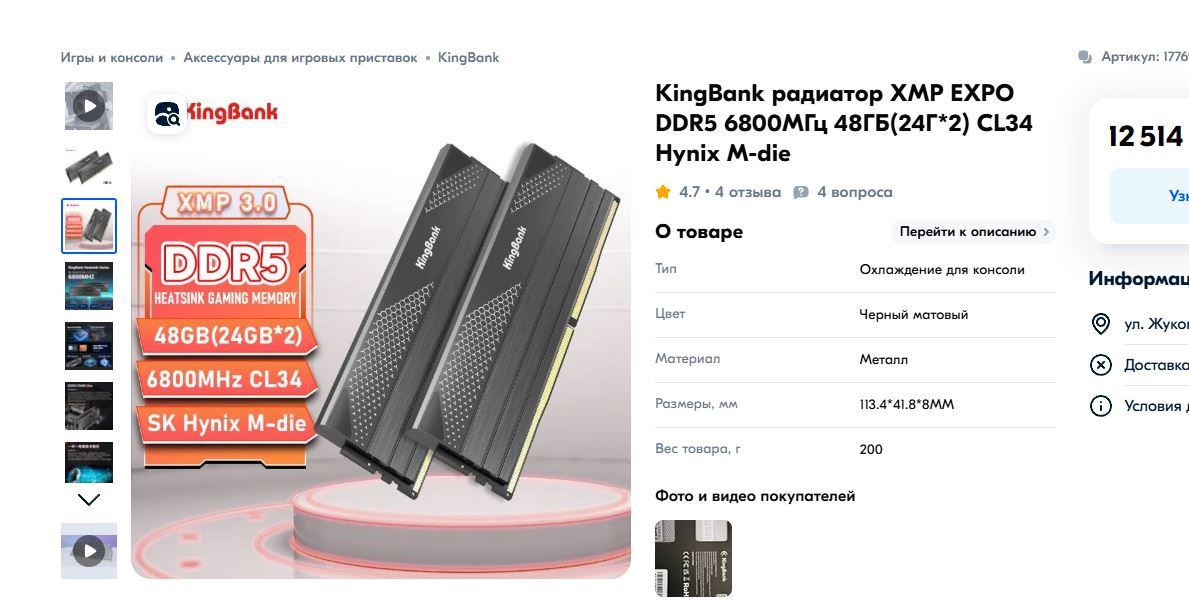The image size is (1189, 601).
Task: Click the location pin icon
Action: pyautogui.click(x=1100, y=324)
